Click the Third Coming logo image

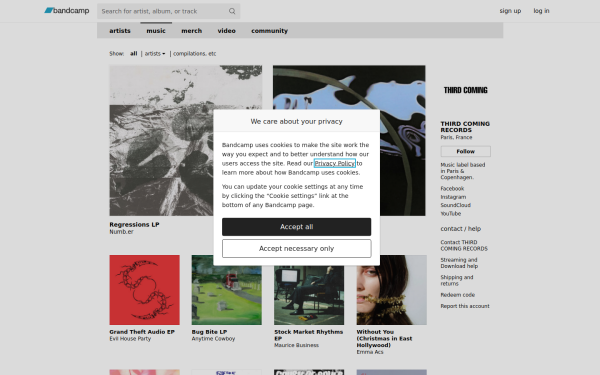click(x=465, y=90)
